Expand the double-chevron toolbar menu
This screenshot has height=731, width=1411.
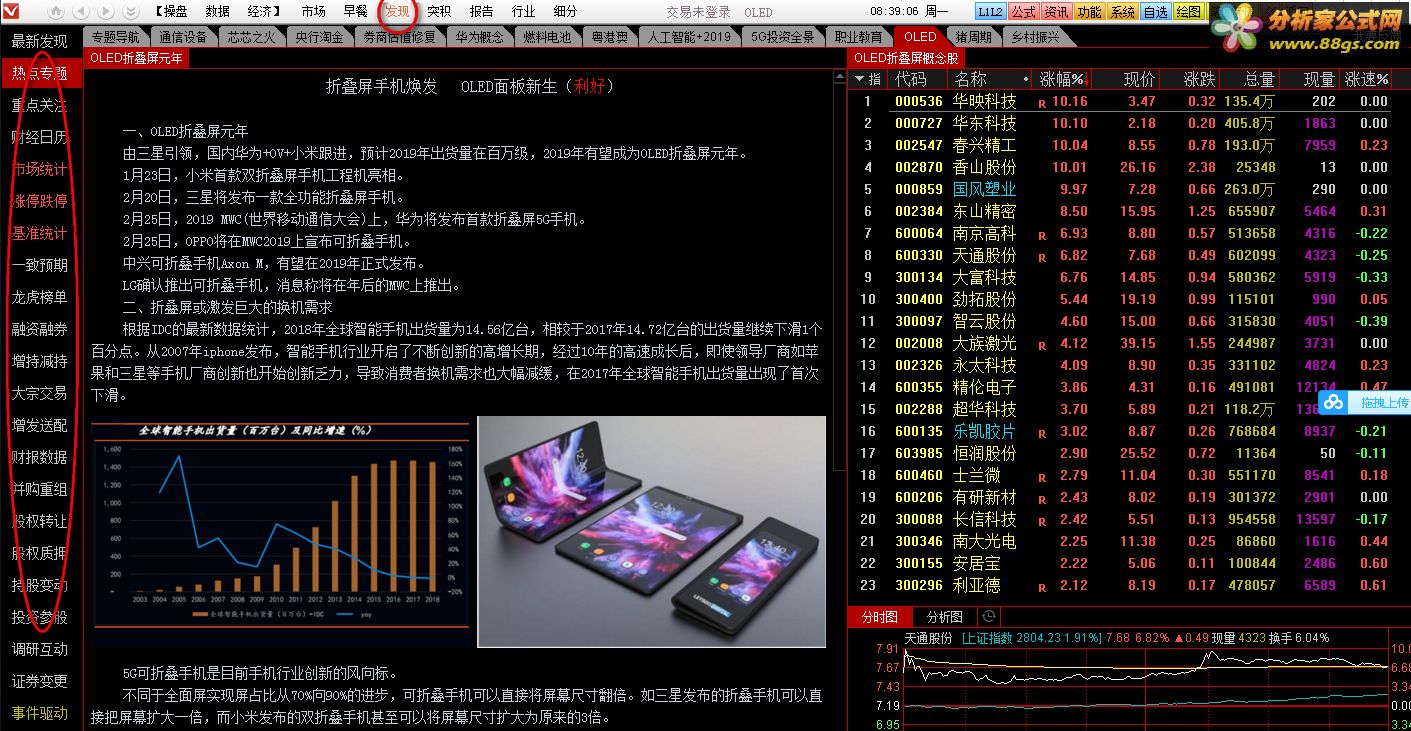coord(131,12)
